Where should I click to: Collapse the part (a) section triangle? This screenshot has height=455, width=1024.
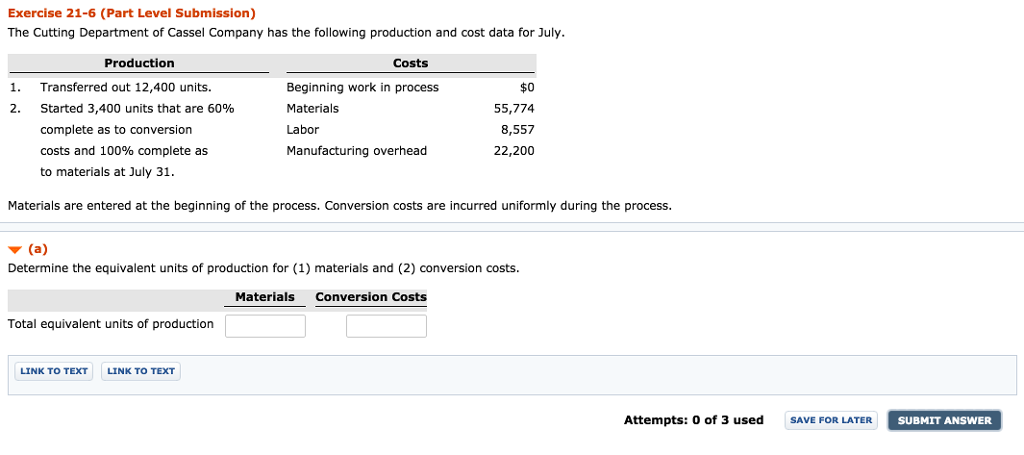[x=15, y=250]
